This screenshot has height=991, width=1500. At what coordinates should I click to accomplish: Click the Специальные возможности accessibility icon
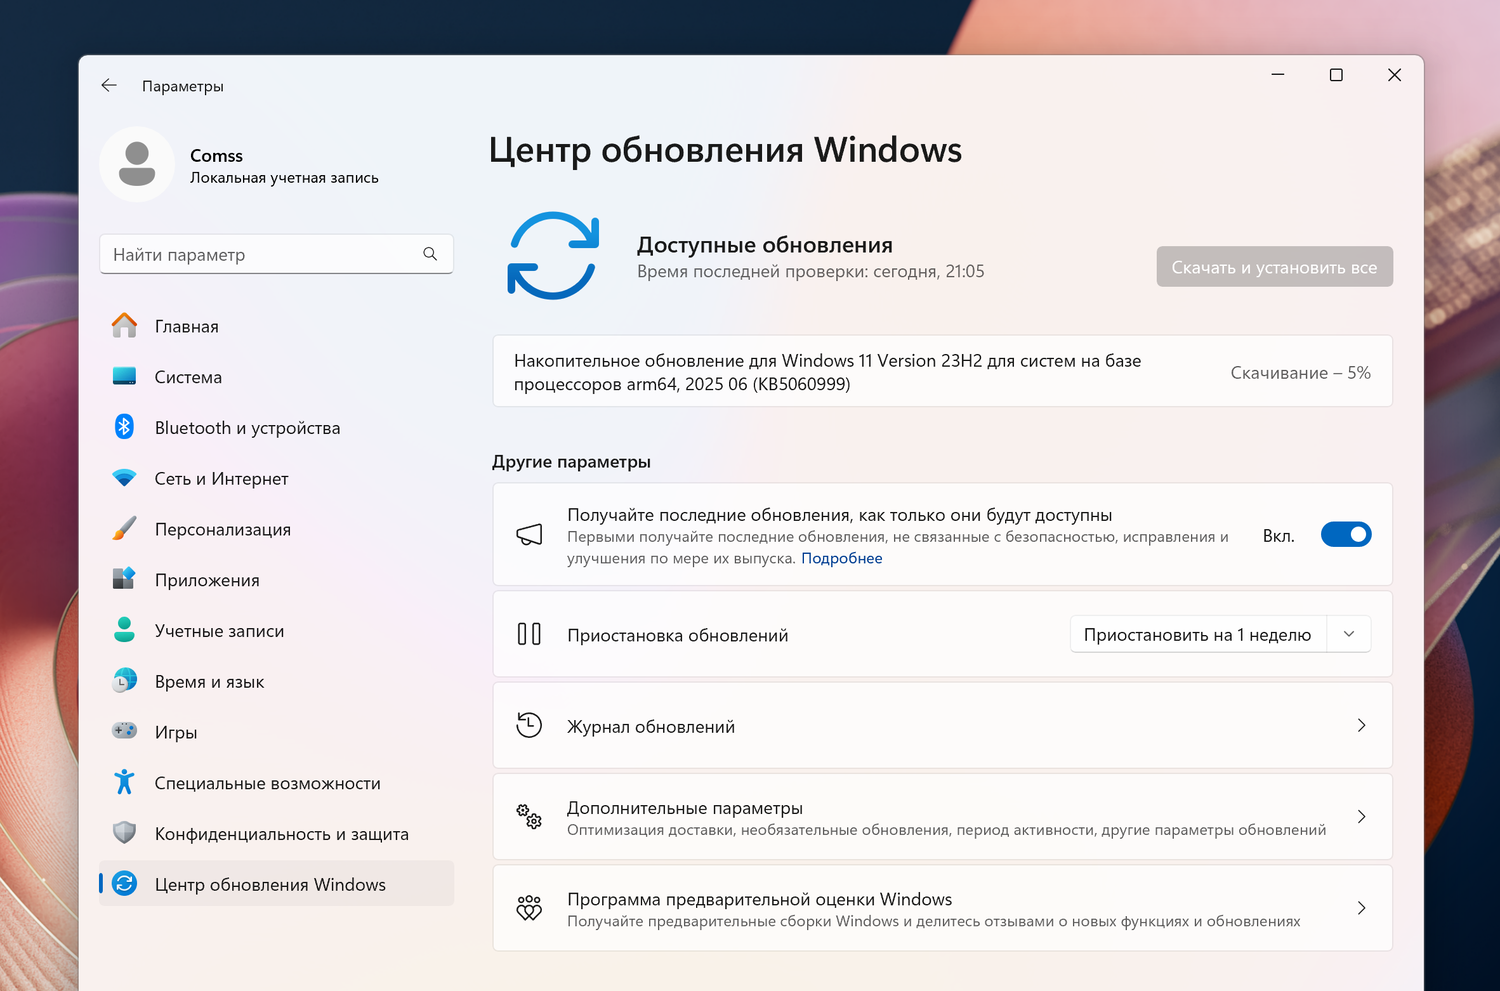click(124, 782)
